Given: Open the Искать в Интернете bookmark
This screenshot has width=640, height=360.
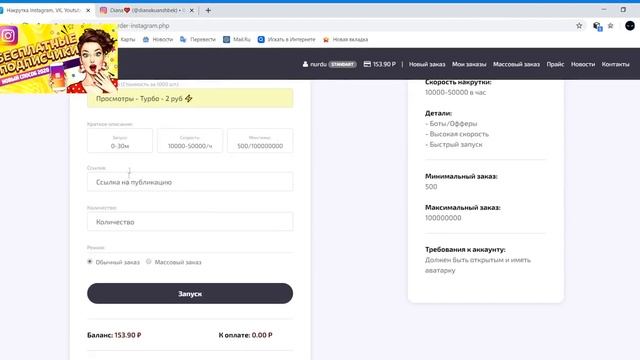Looking at the screenshot, I should [x=287, y=40].
